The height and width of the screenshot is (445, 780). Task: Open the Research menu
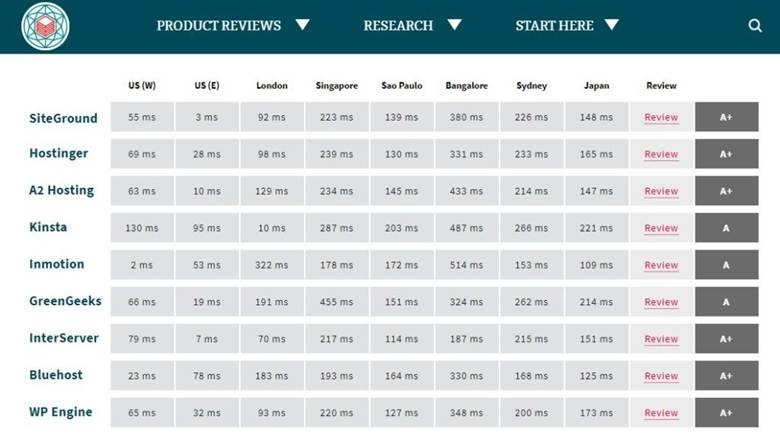point(398,26)
